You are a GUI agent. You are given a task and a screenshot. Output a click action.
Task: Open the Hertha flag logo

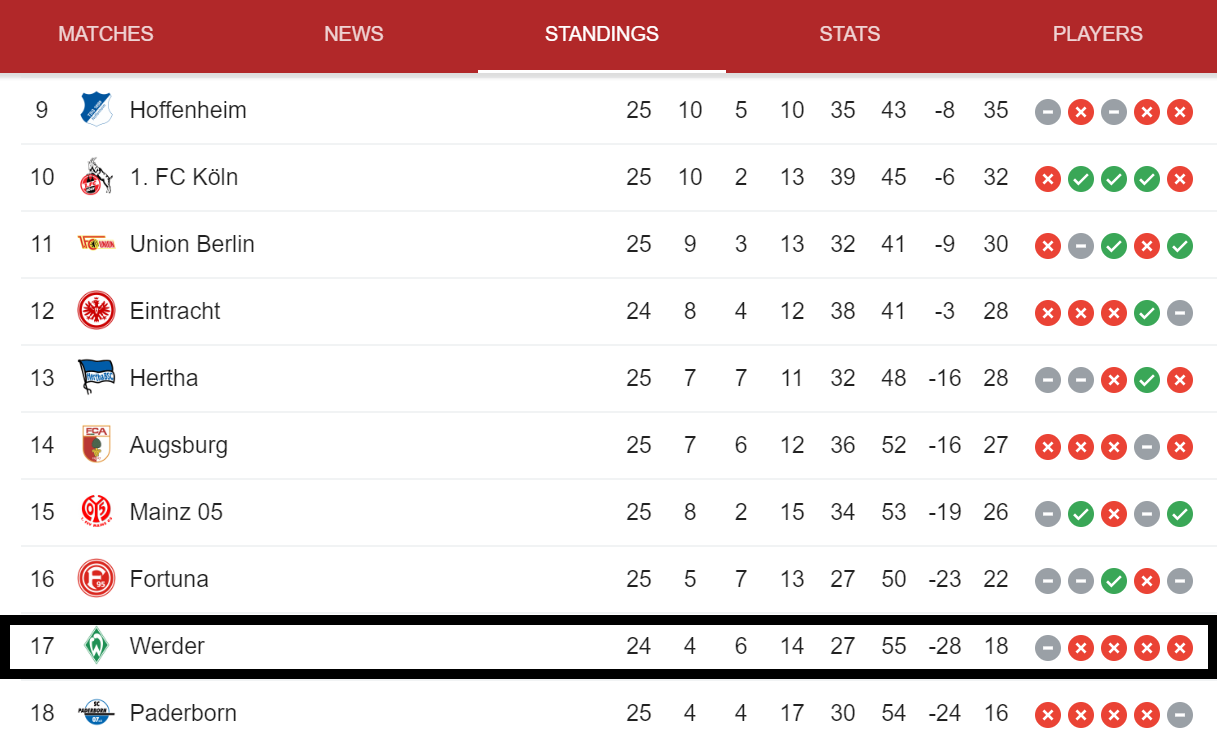point(96,378)
